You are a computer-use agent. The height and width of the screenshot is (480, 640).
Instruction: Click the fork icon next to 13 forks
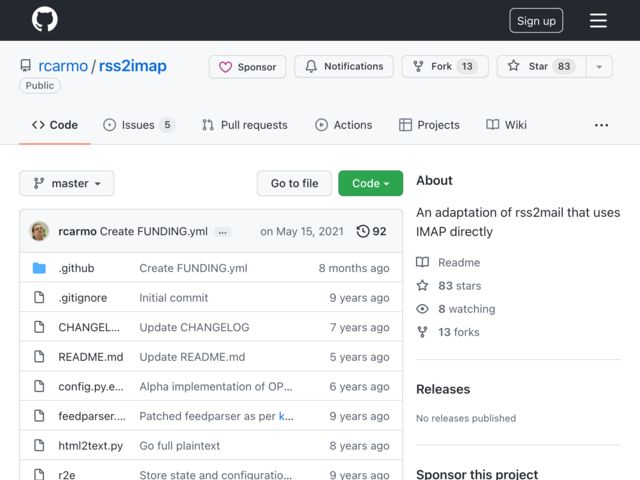(422, 332)
